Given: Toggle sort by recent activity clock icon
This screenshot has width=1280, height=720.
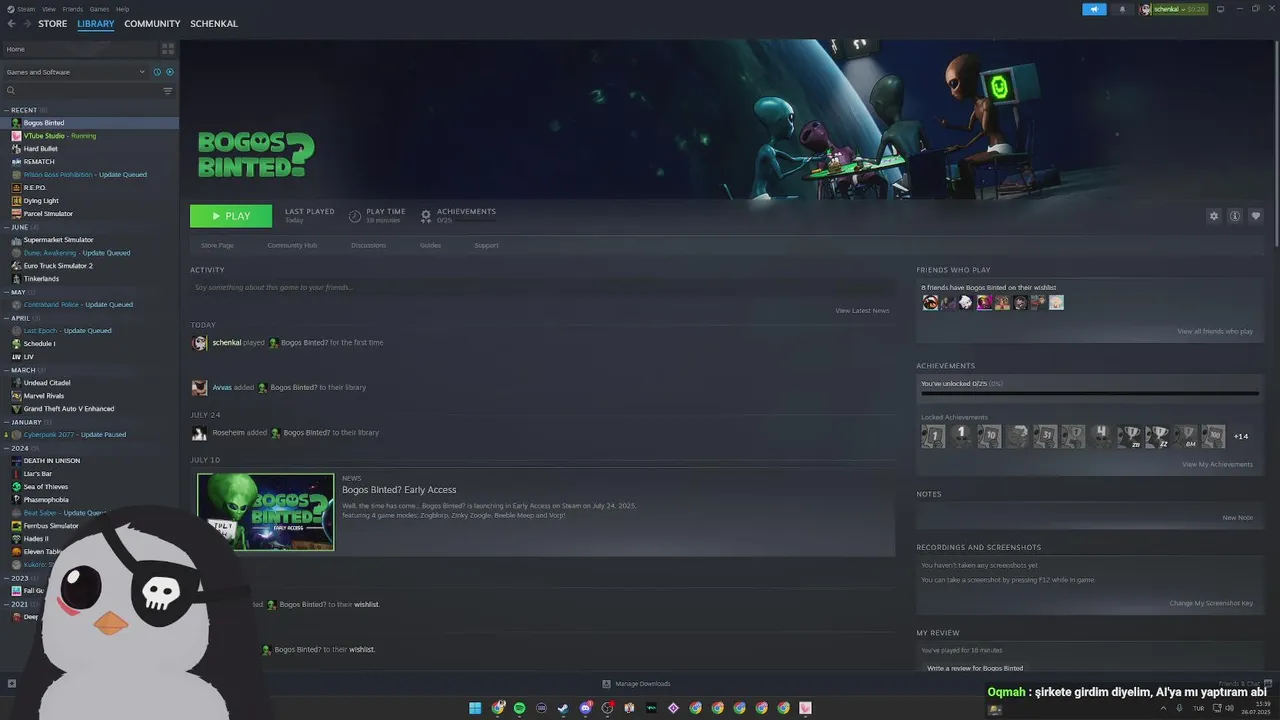Looking at the screenshot, I should (x=157, y=72).
